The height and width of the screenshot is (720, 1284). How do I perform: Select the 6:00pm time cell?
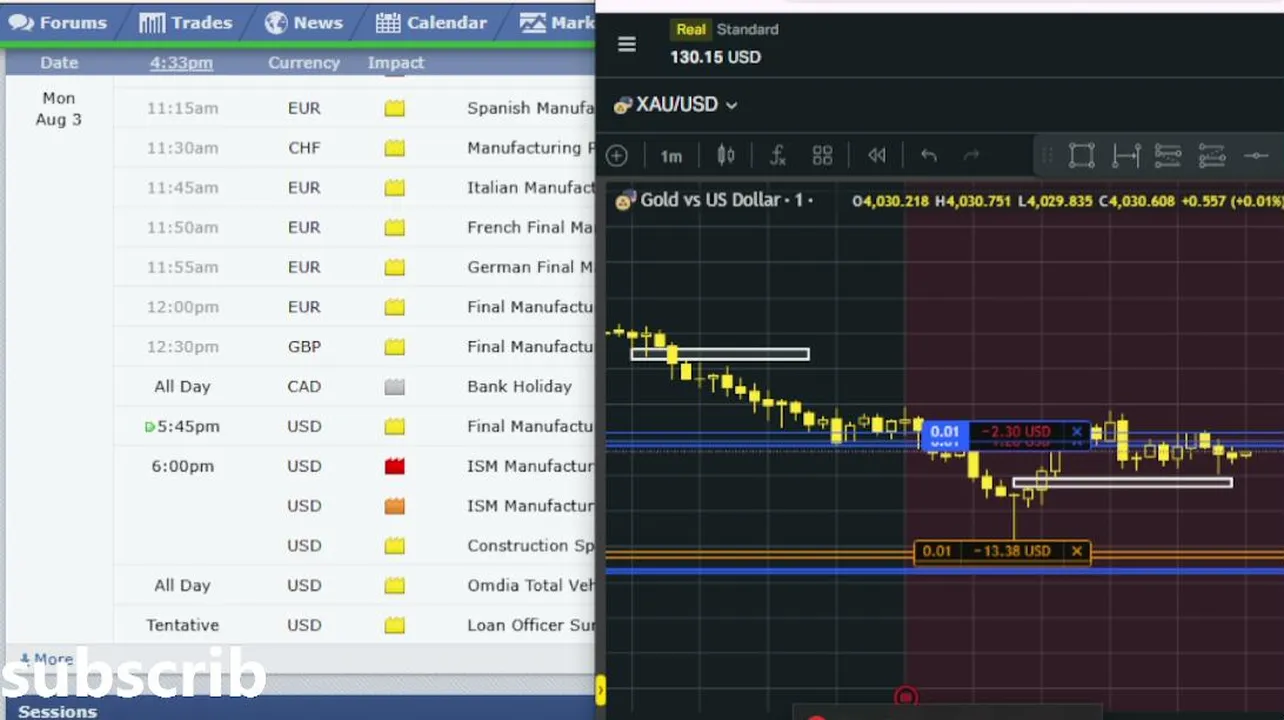pos(182,466)
